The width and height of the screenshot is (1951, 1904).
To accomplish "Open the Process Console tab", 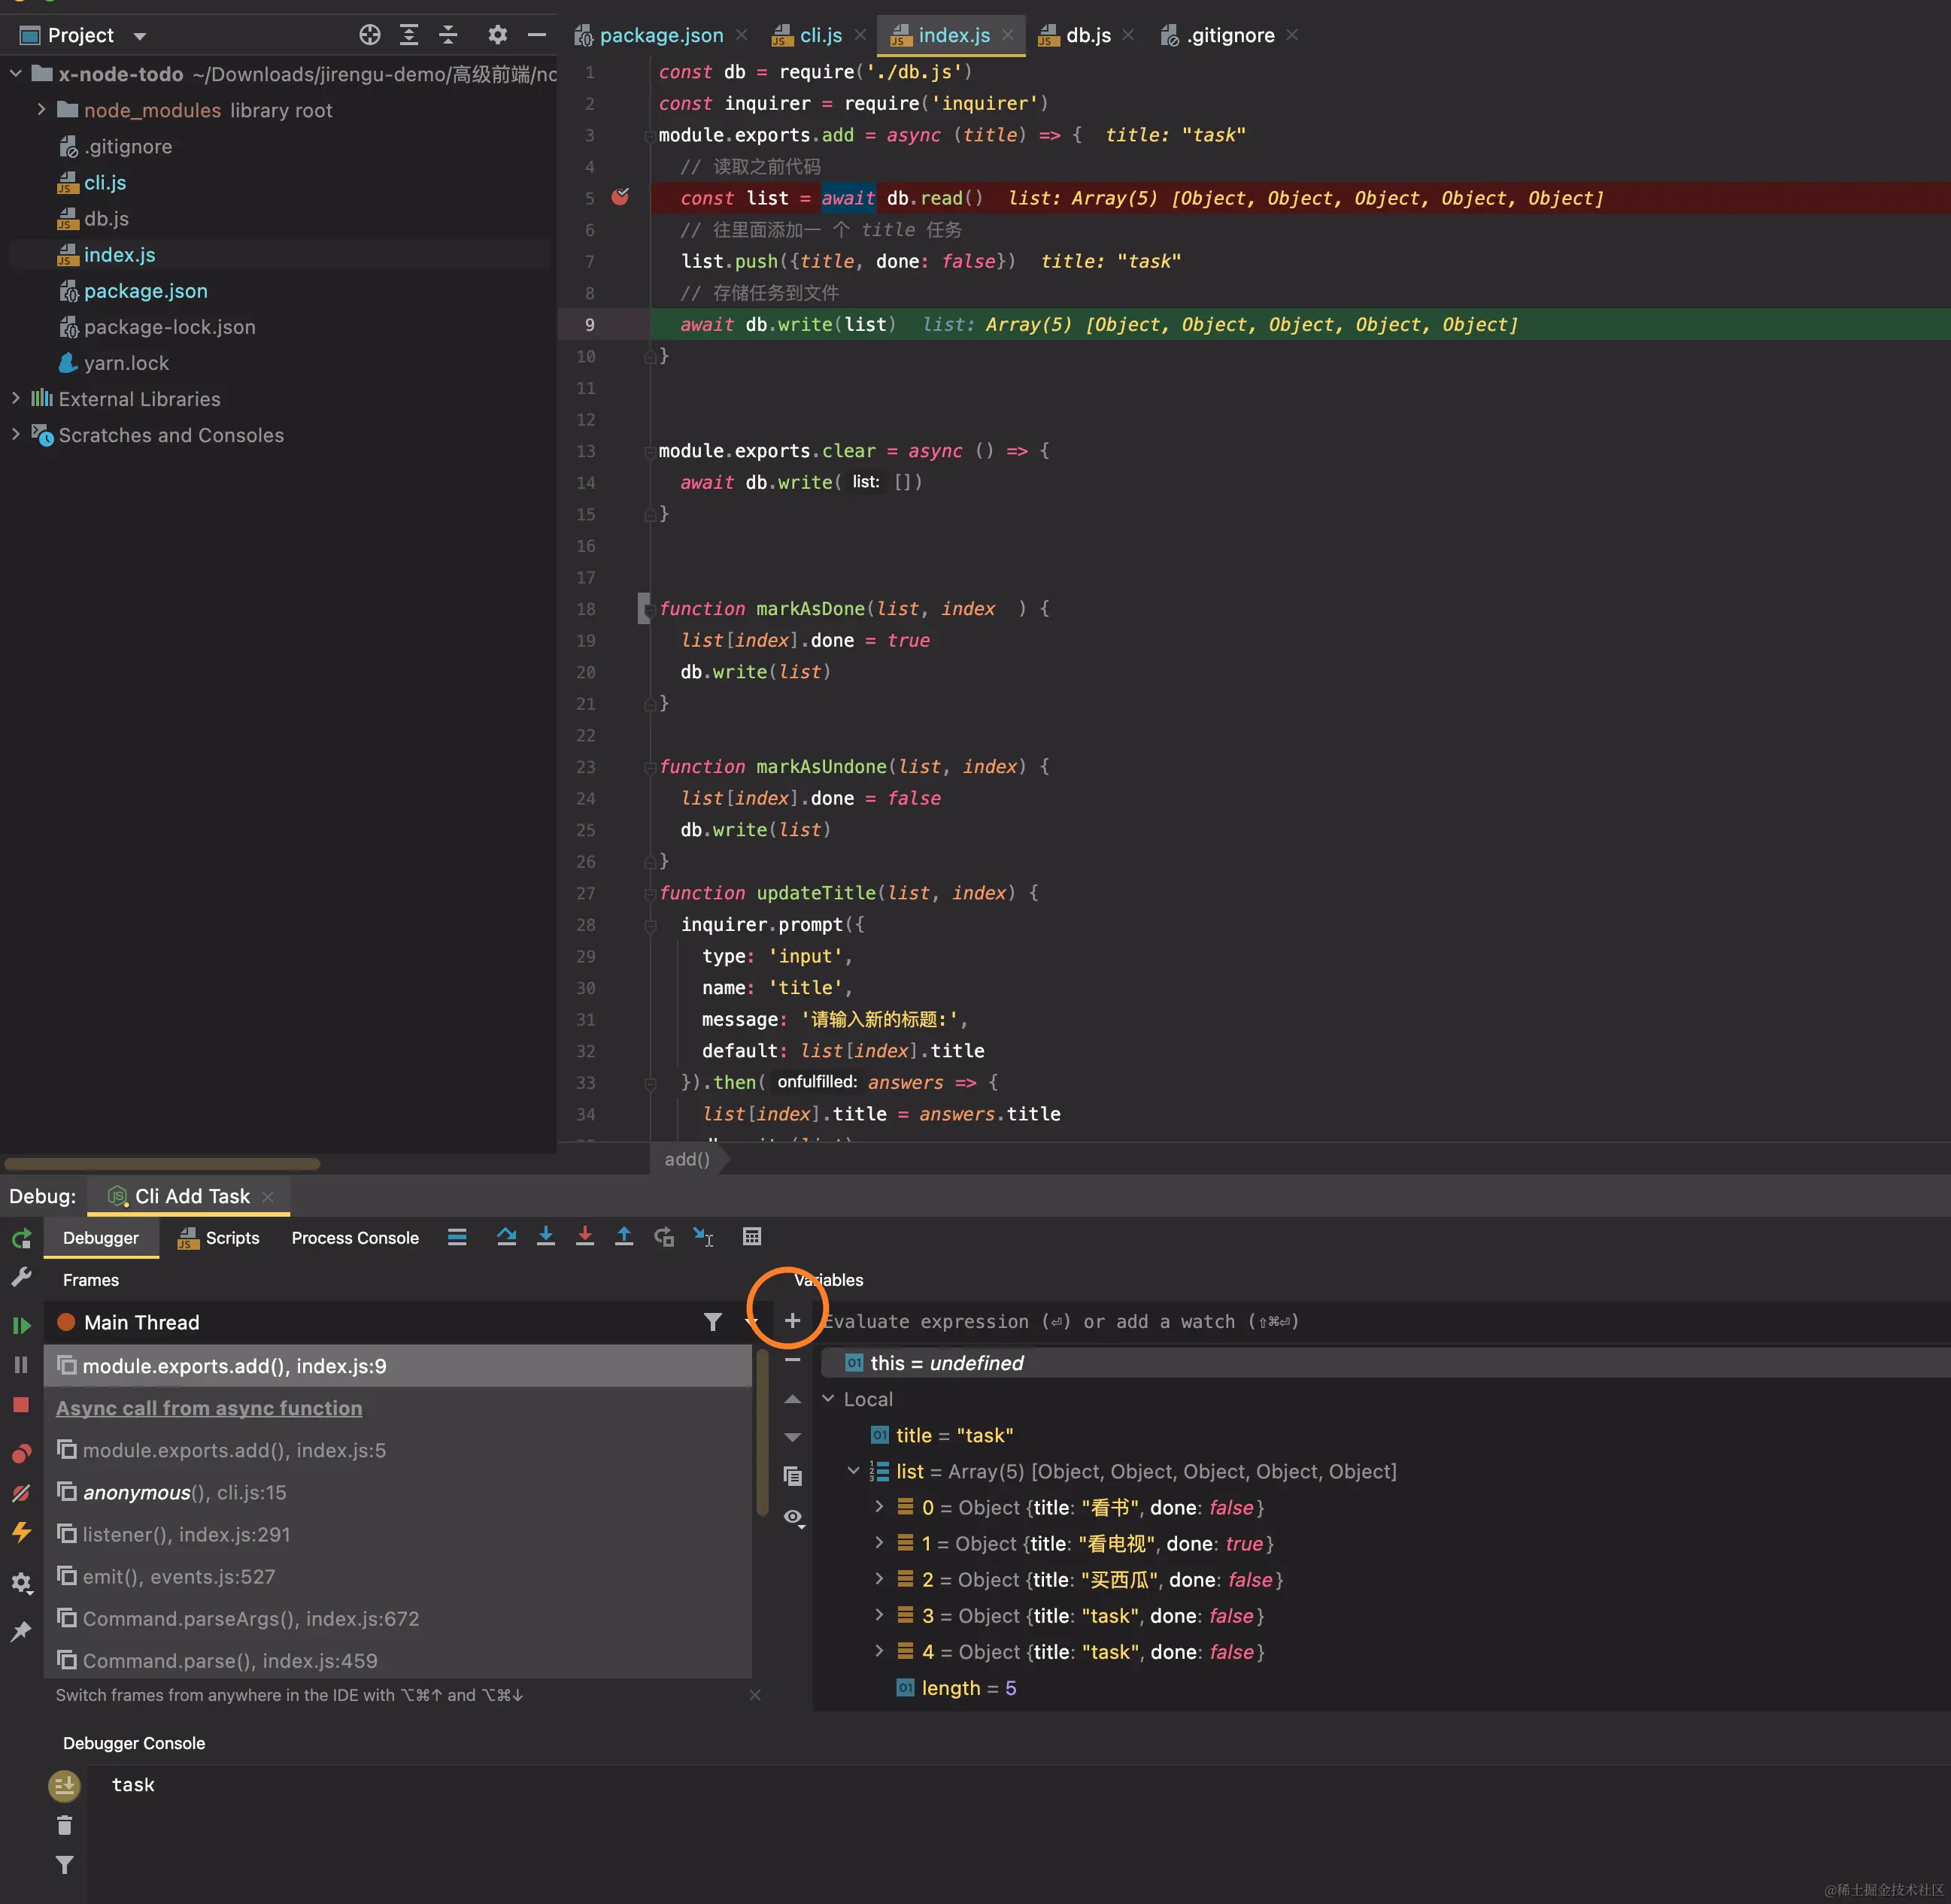I will coord(355,1238).
